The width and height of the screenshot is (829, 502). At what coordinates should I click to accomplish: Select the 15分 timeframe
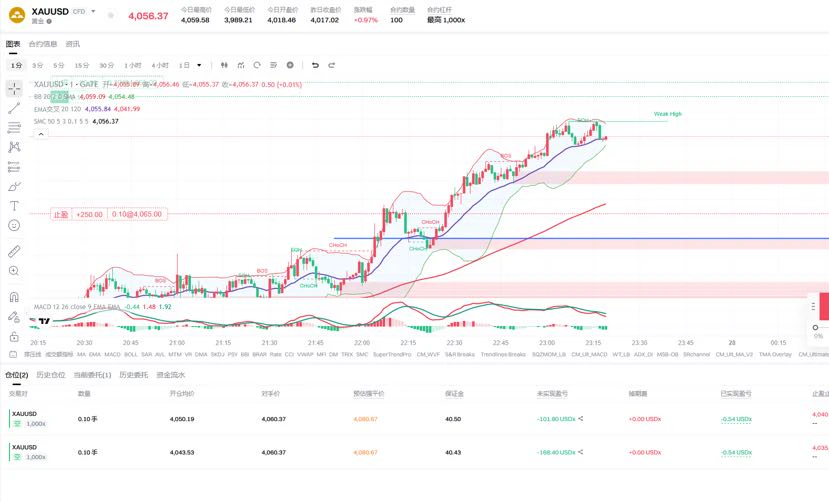click(x=81, y=65)
